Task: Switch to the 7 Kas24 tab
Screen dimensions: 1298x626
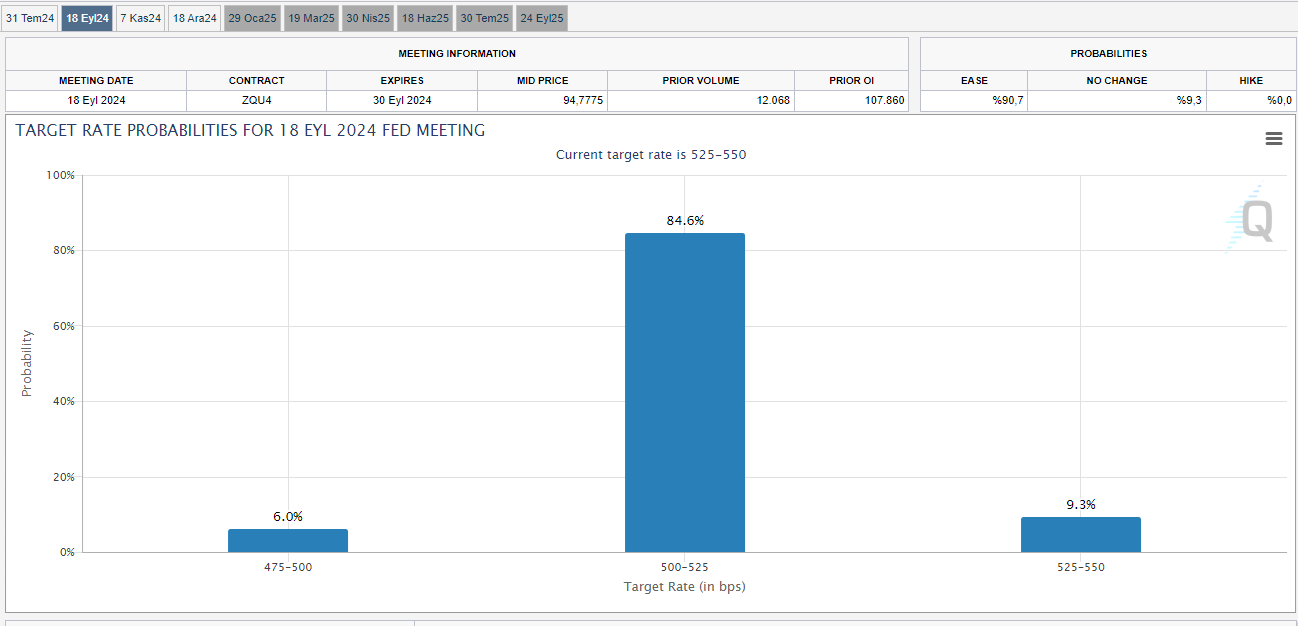Action: (140, 18)
